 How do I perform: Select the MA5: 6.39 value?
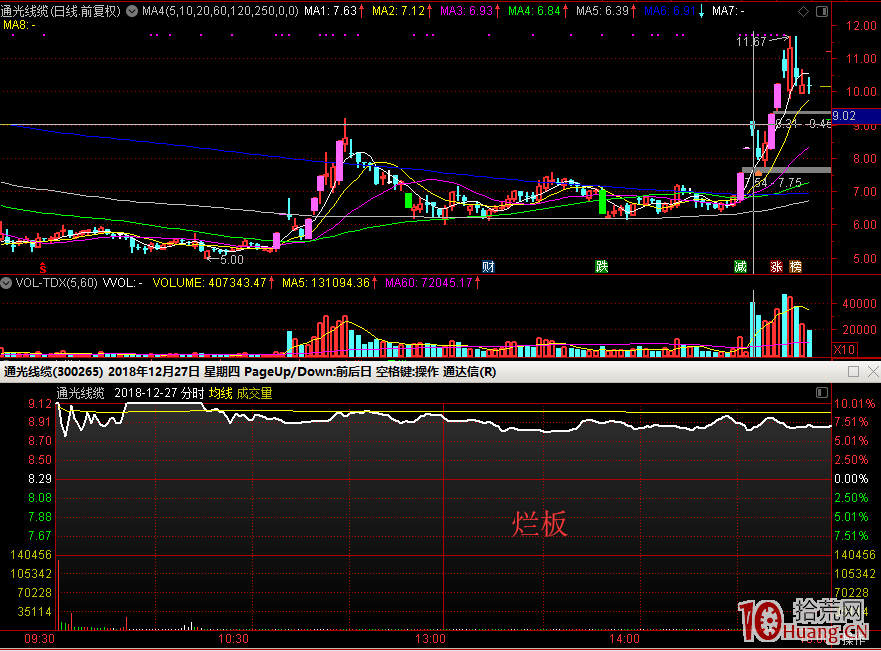(x=602, y=11)
